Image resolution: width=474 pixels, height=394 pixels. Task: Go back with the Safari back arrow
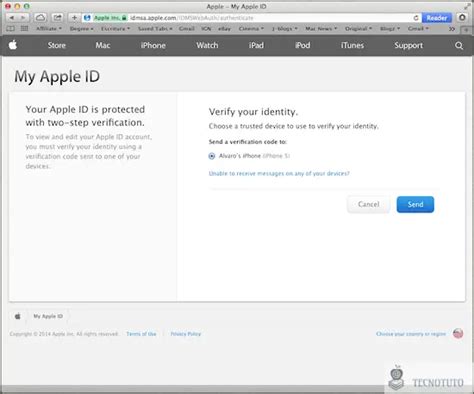[x=11, y=18]
